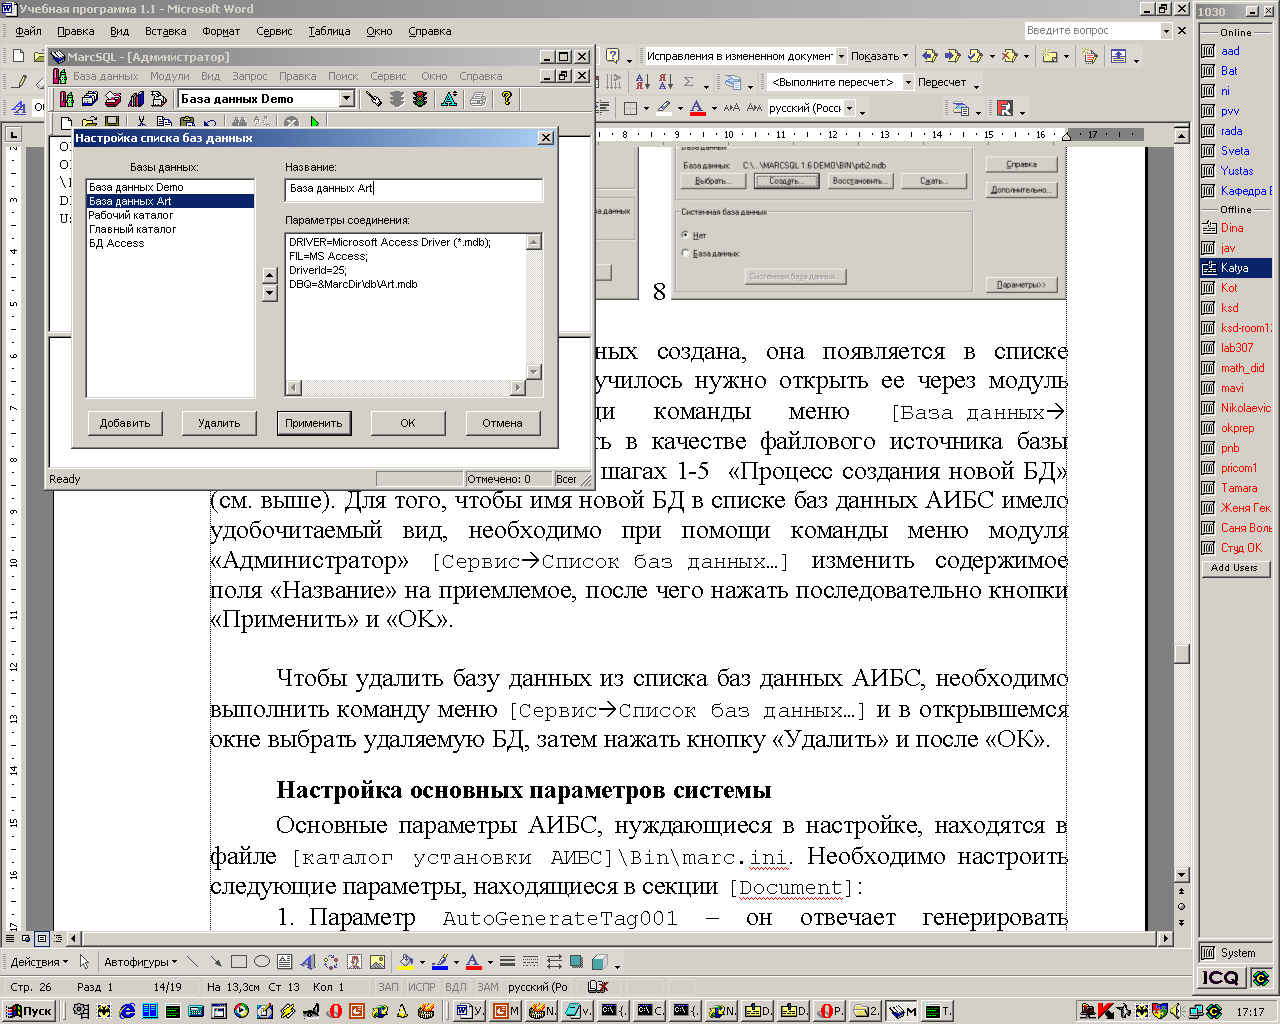The width and height of the screenshot is (1280, 1024).
Task: Click the 'Add Users' button in ICQ
Action: pos(1234,568)
